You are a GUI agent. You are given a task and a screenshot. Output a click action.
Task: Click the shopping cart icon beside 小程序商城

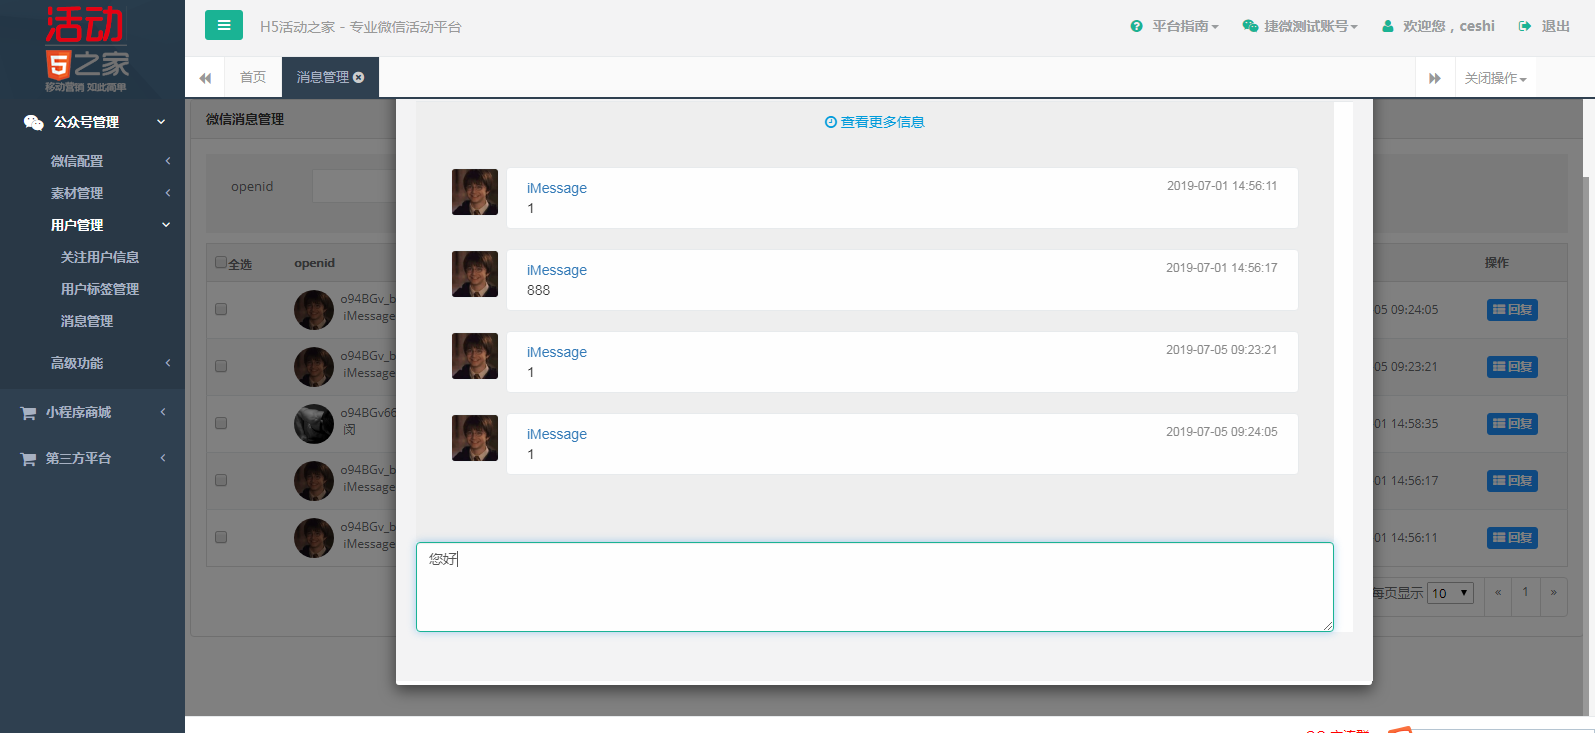28,413
